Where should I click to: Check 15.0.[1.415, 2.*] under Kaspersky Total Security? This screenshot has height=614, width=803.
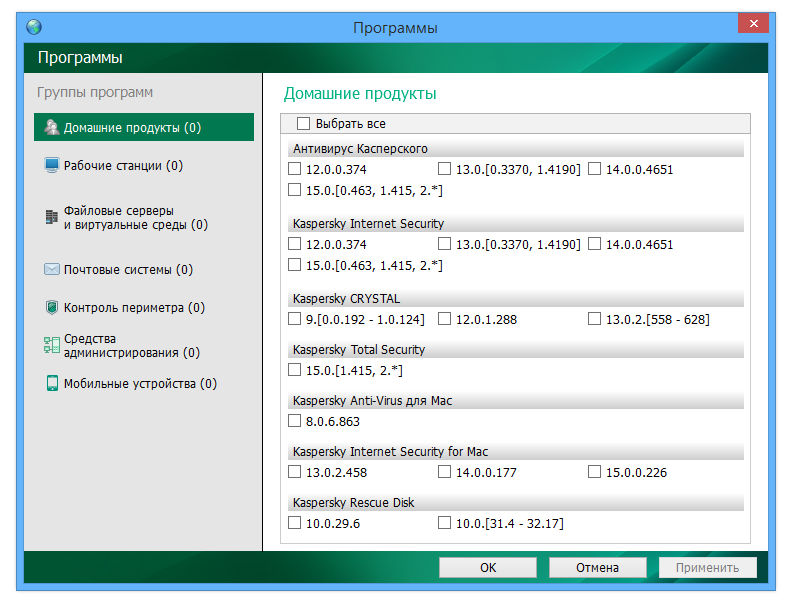pos(294,369)
